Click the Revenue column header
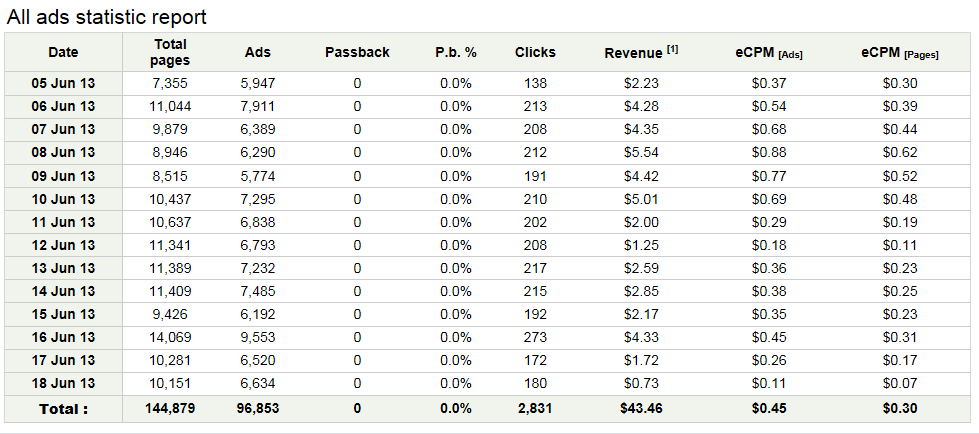Image resolution: width=979 pixels, height=434 pixels. [x=633, y=53]
